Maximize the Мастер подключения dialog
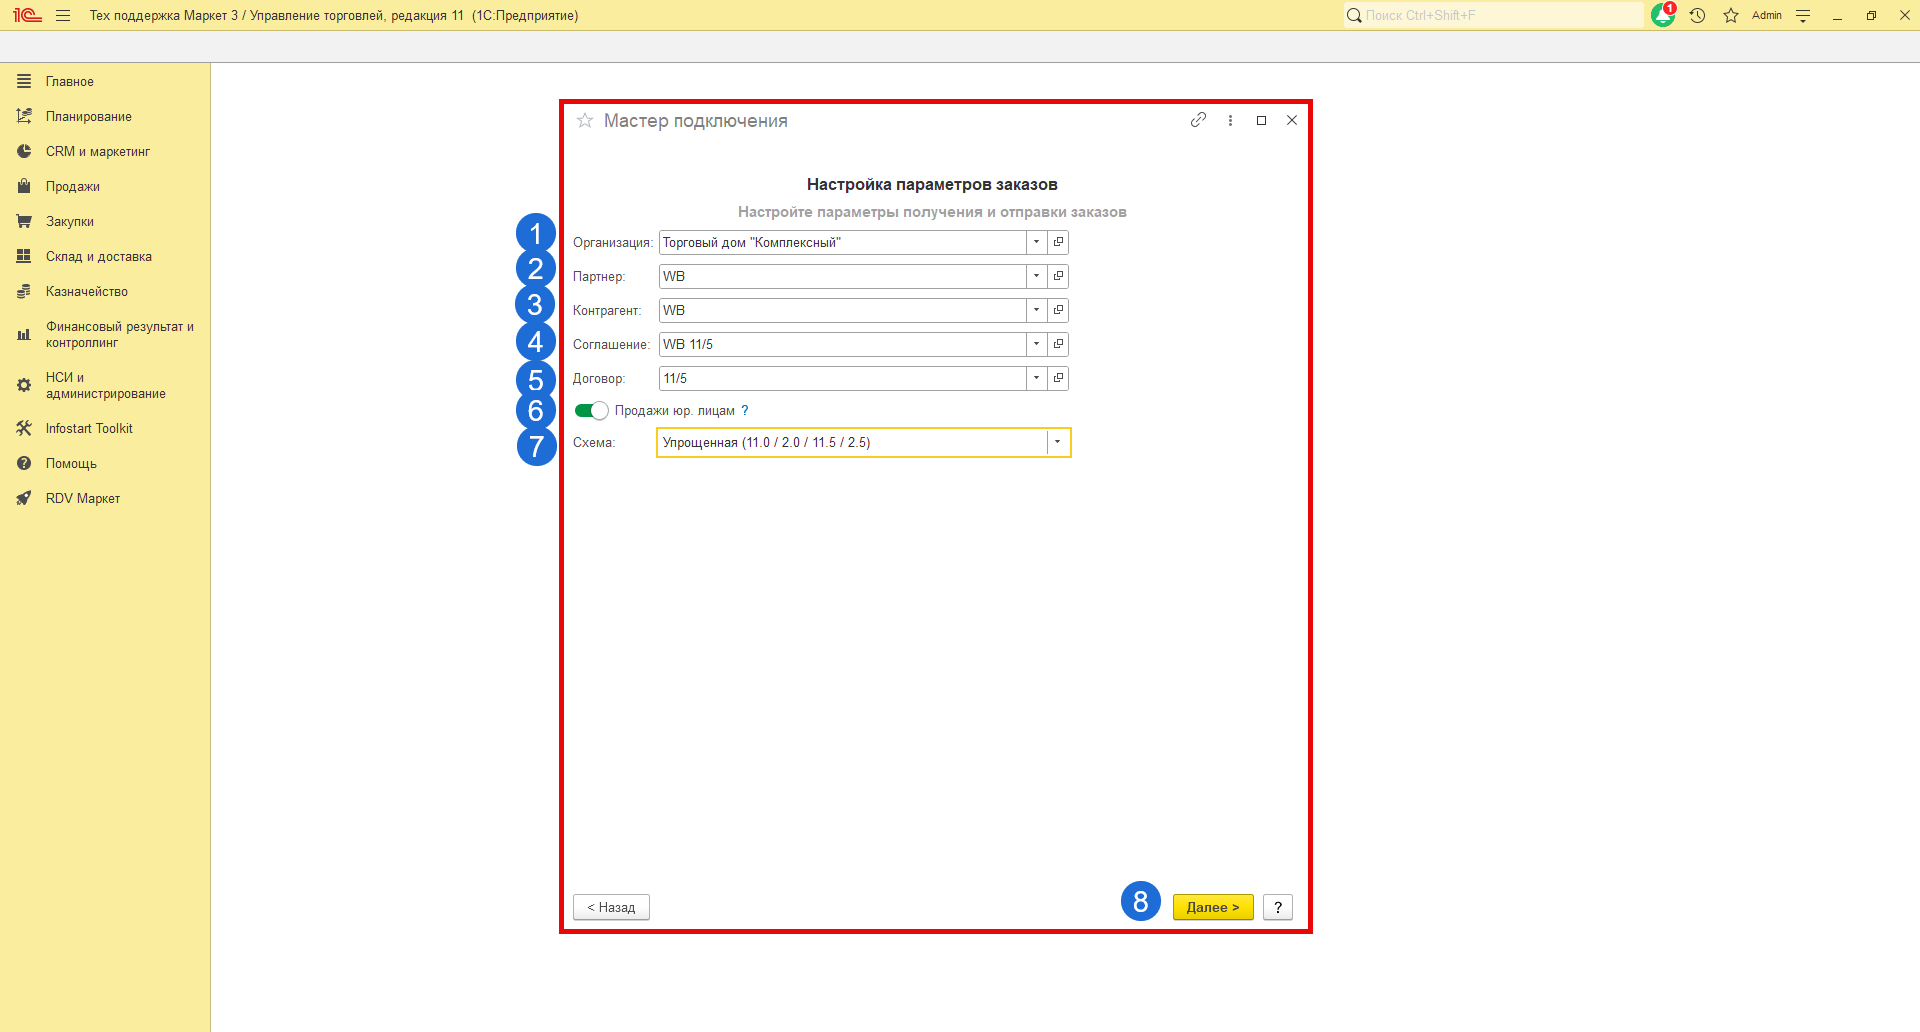1920x1032 pixels. coord(1261,120)
